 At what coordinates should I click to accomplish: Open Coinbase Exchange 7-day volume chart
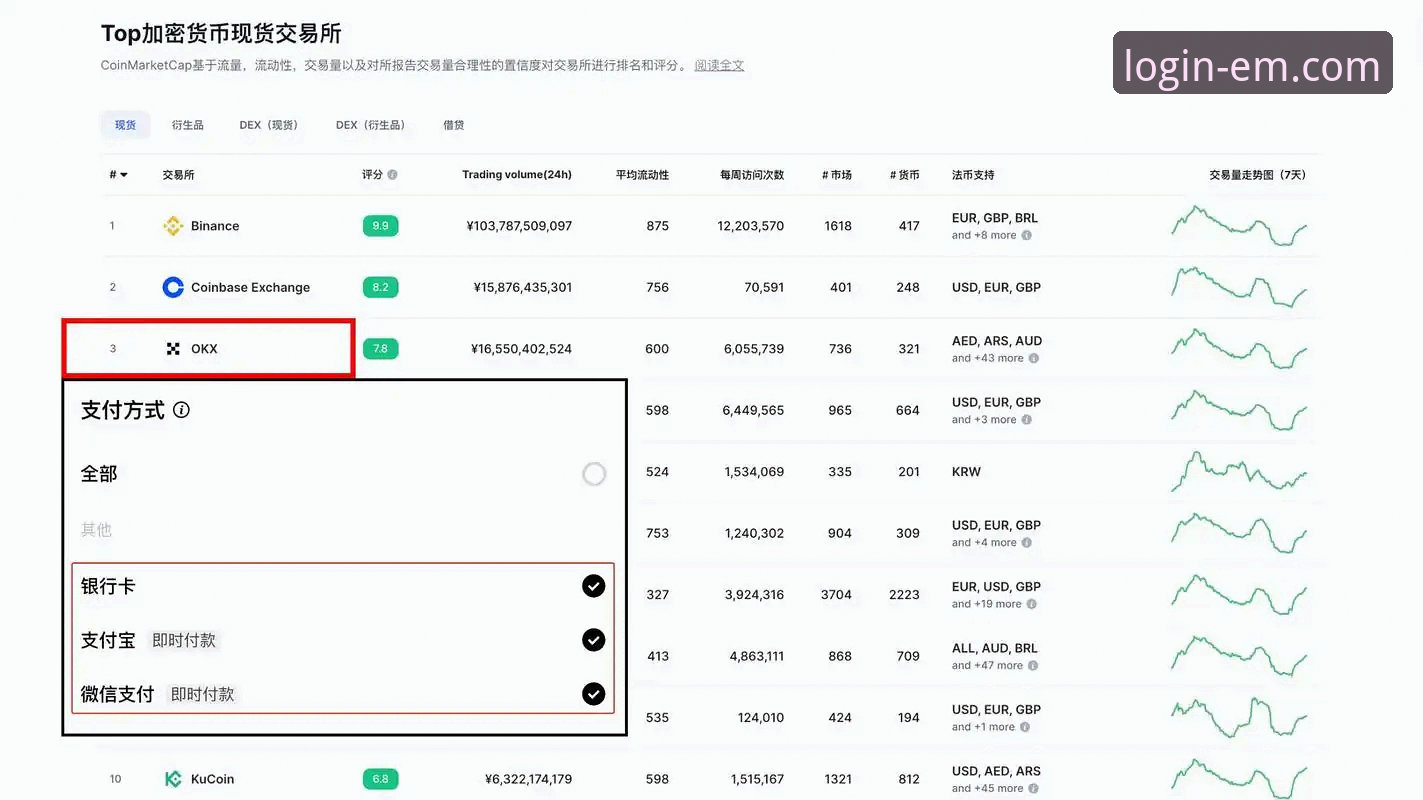[x=1239, y=287]
